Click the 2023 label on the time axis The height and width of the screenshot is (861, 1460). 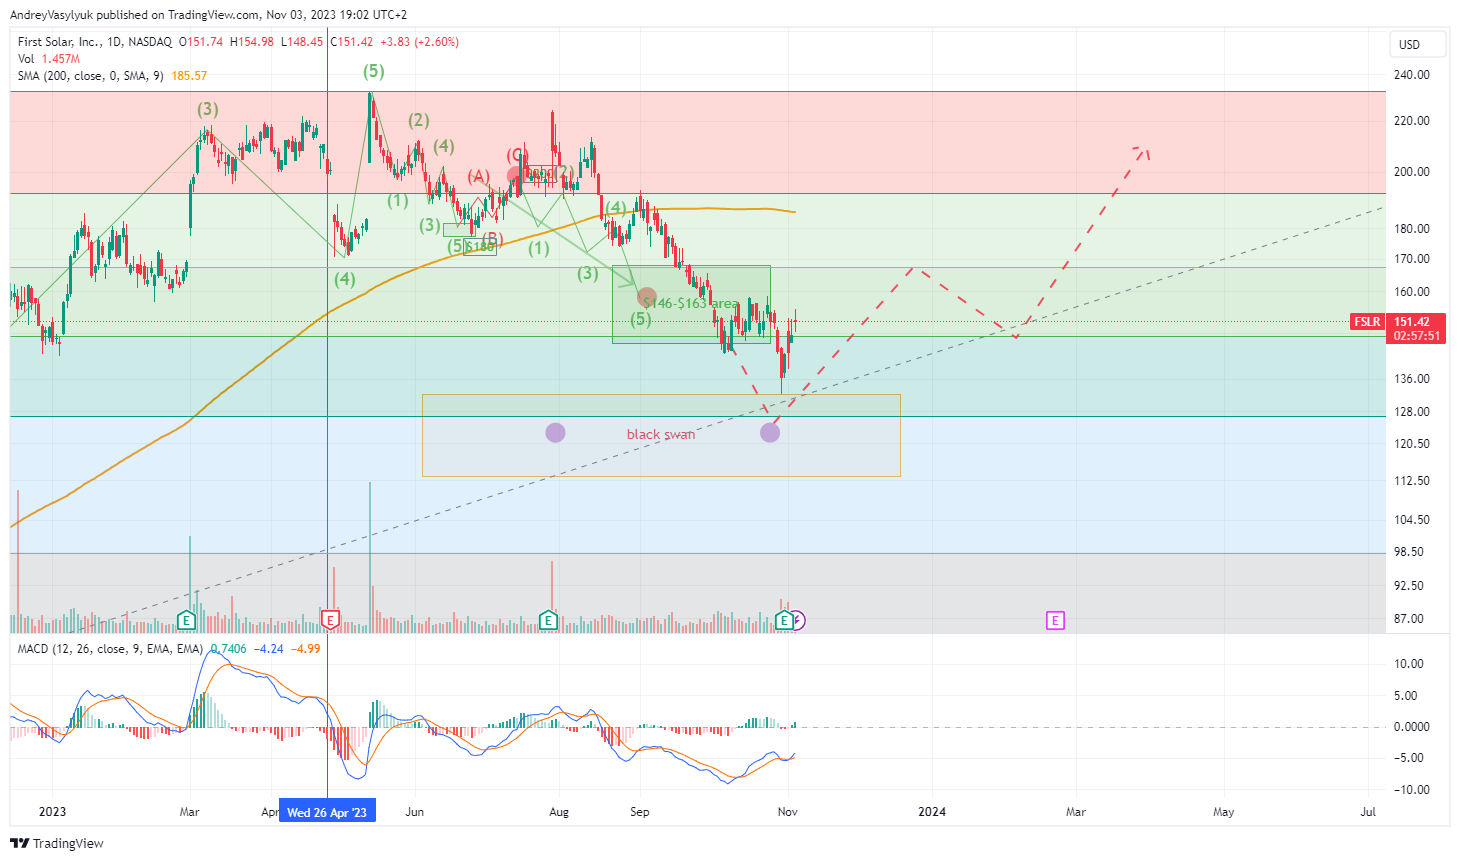pyautogui.click(x=52, y=812)
